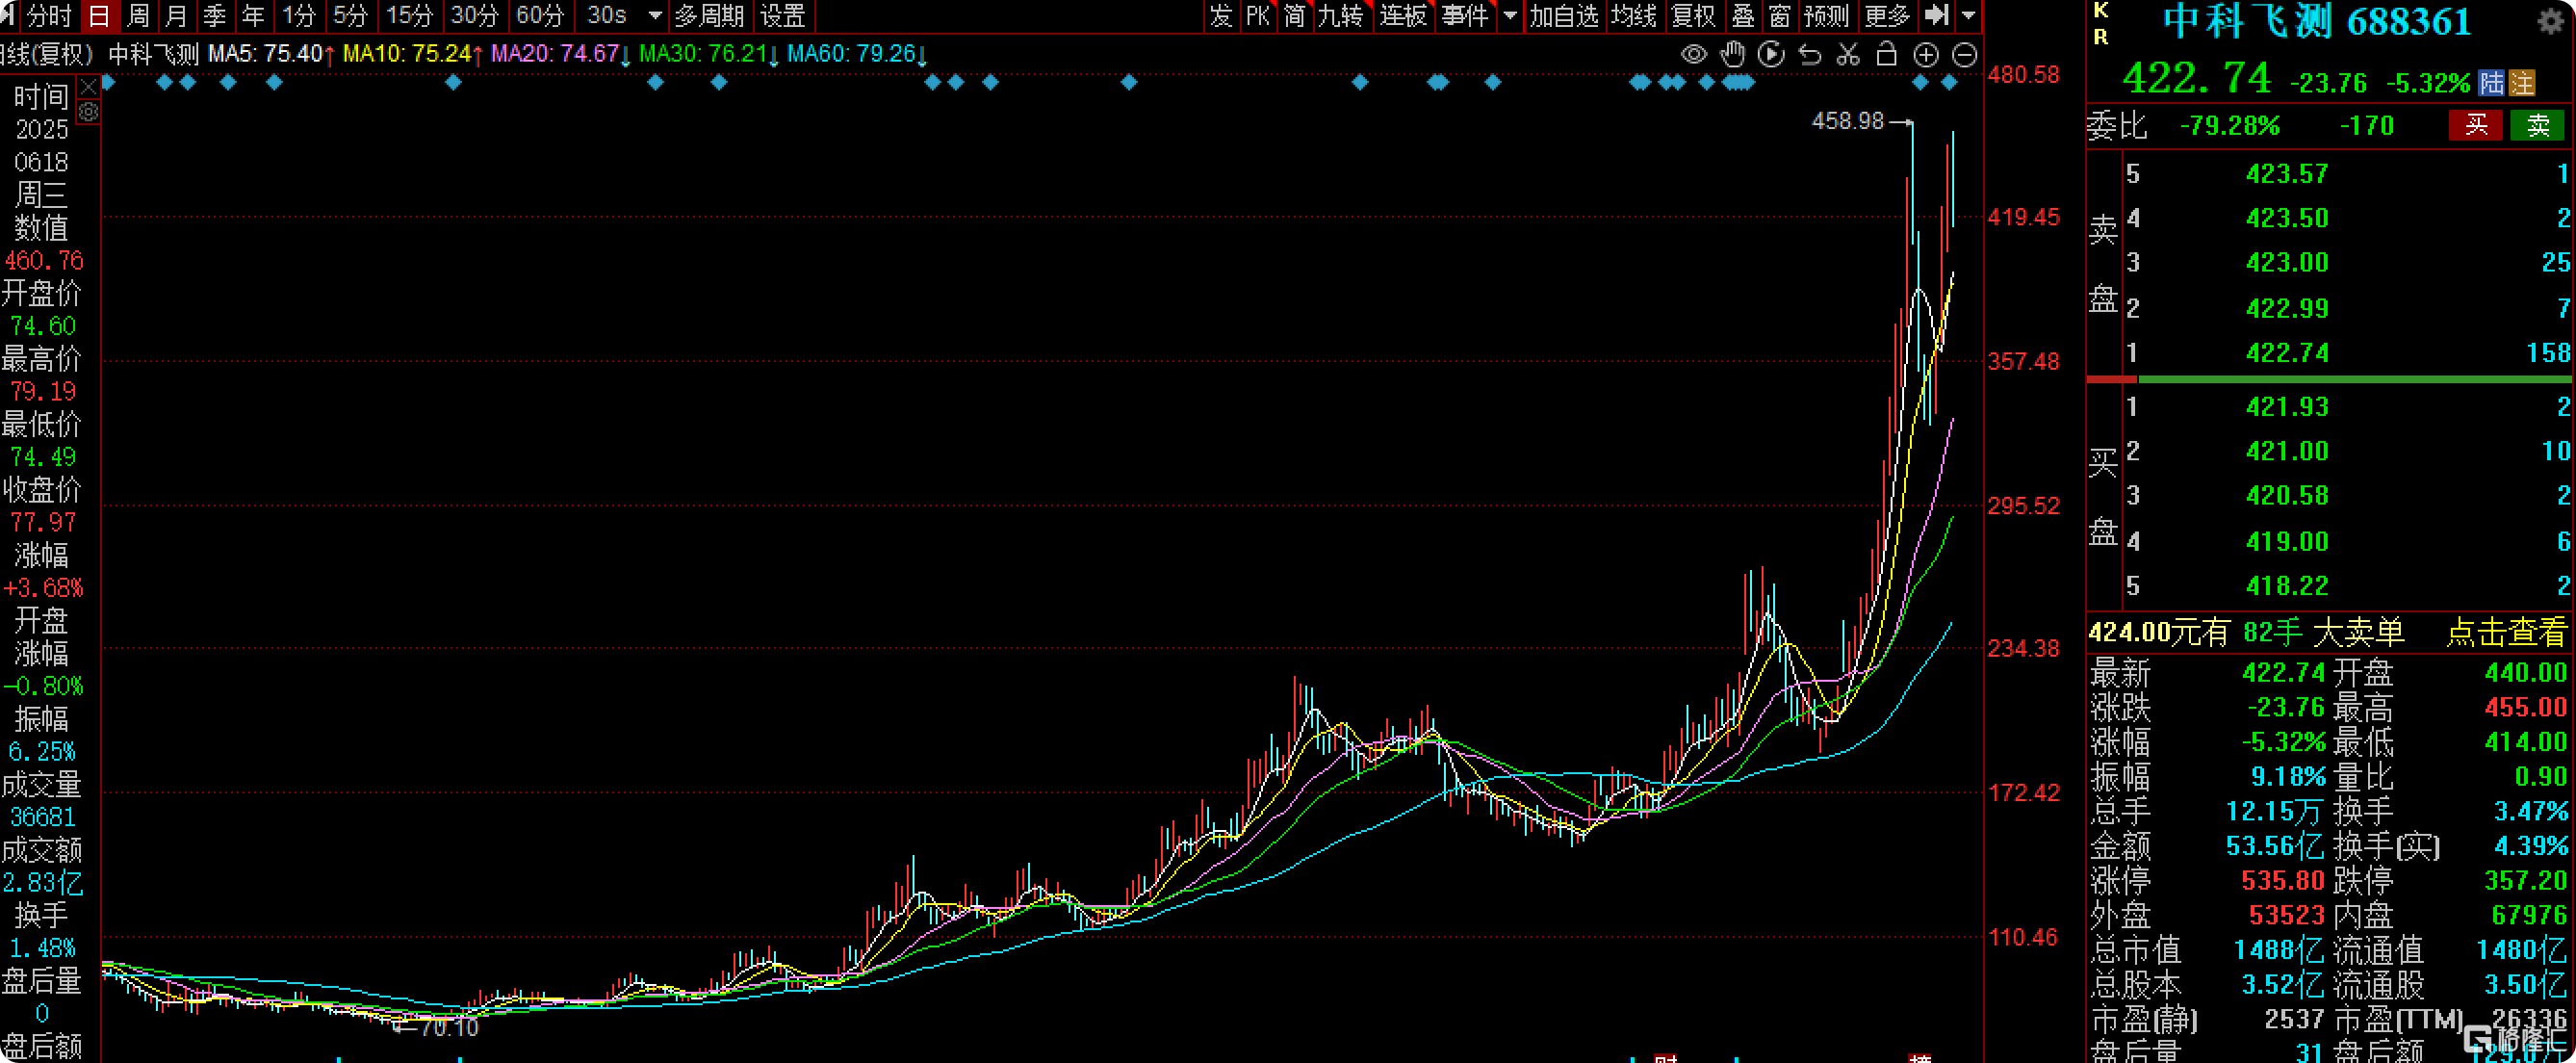Screen dimensions: 2576x1063
Task: Click the green 卖 sell button
Action: [2538, 125]
